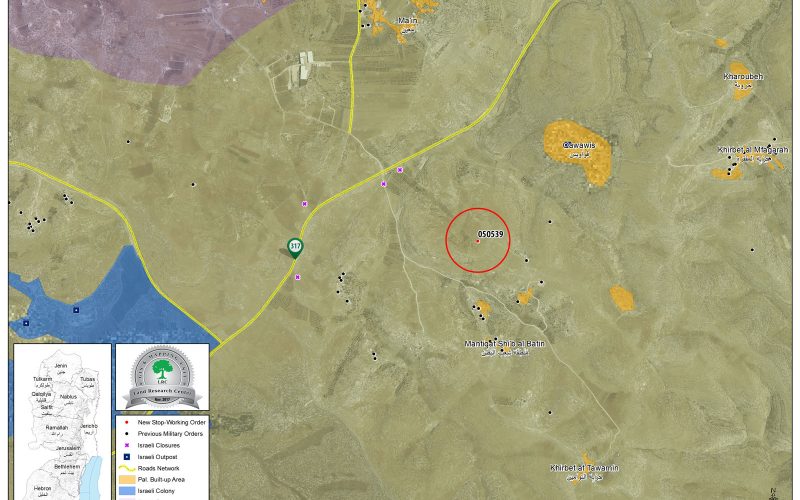Click the black dot symbol in the legend
The width and height of the screenshot is (800, 500).
pos(126,434)
